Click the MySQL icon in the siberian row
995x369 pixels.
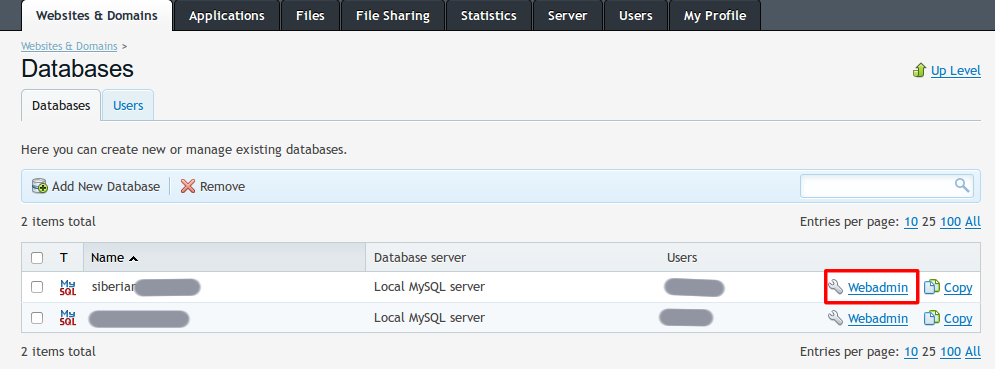(x=68, y=287)
